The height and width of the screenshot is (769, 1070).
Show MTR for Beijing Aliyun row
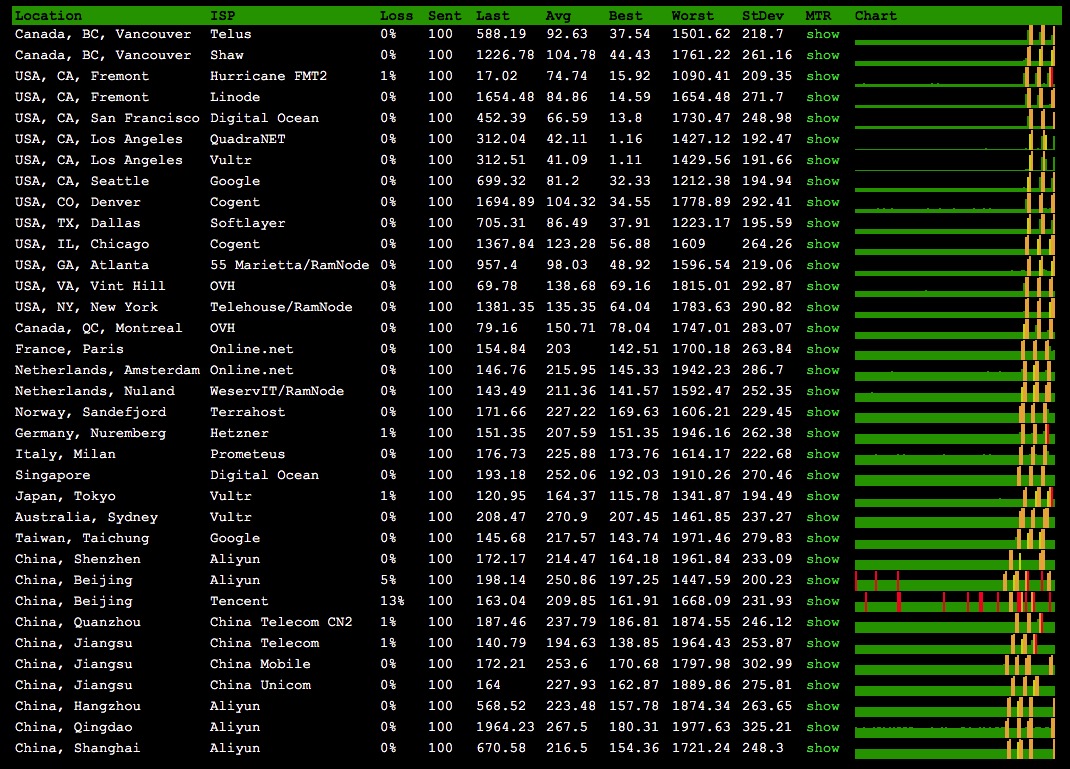coord(823,580)
